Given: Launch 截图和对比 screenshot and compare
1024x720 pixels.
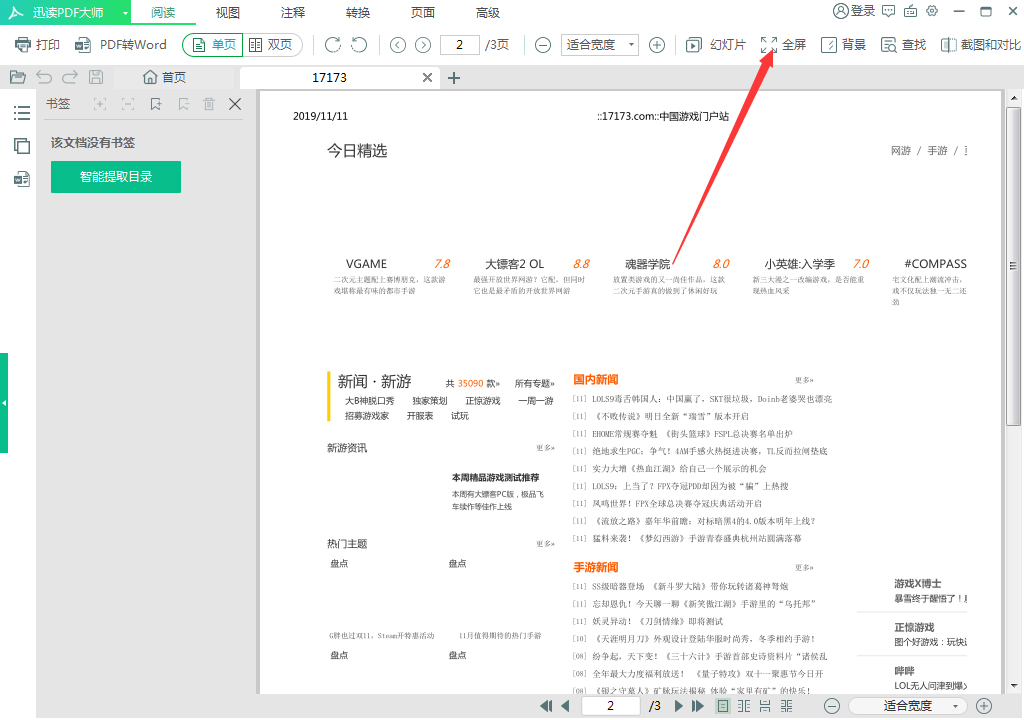Looking at the screenshot, I should tap(977, 45).
